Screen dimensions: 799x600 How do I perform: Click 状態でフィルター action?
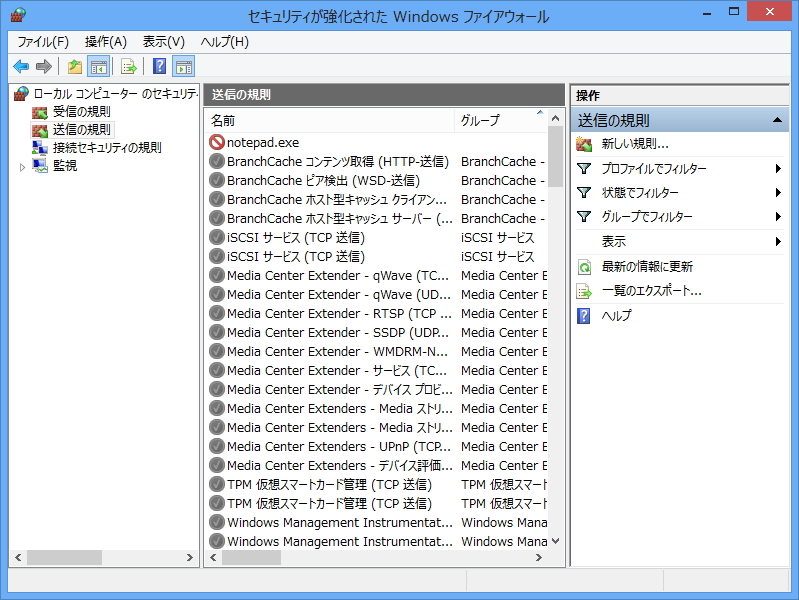pos(640,193)
